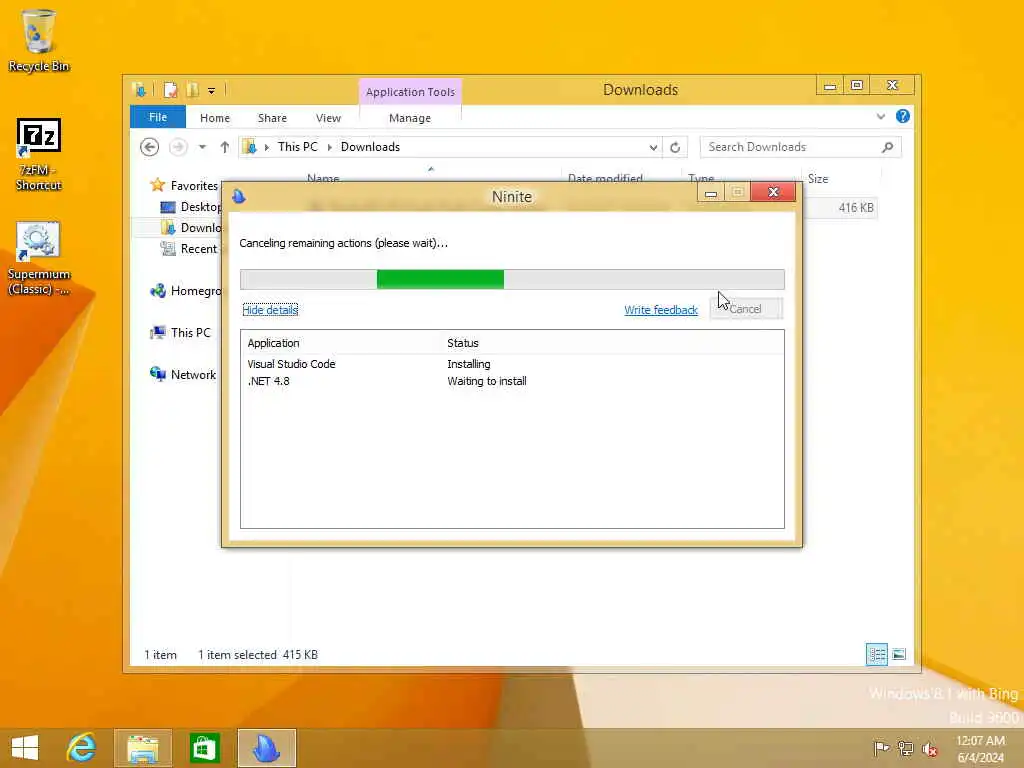
Task: Open the Windows Start button
Action: pyautogui.click(x=25, y=748)
